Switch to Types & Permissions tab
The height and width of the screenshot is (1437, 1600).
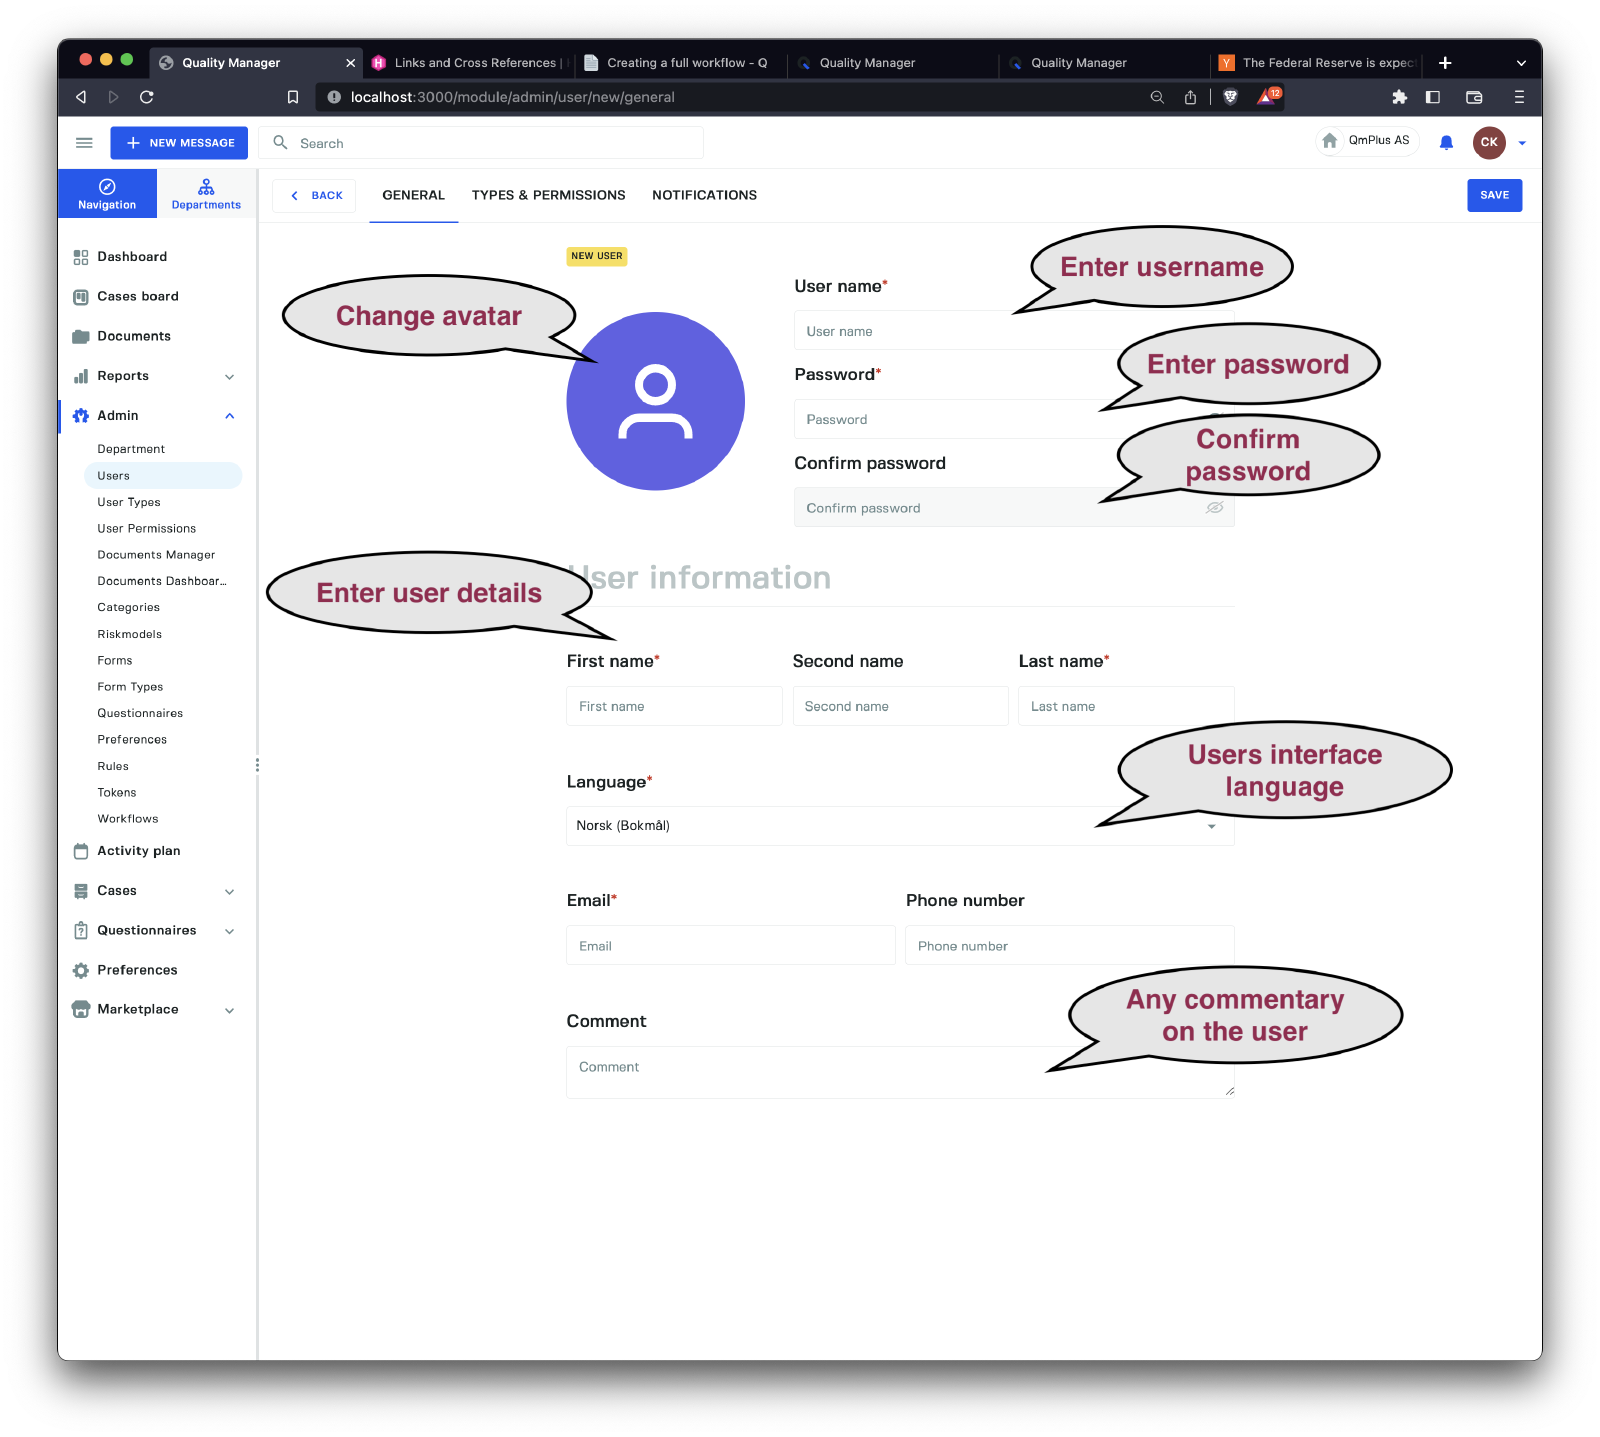click(548, 195)
